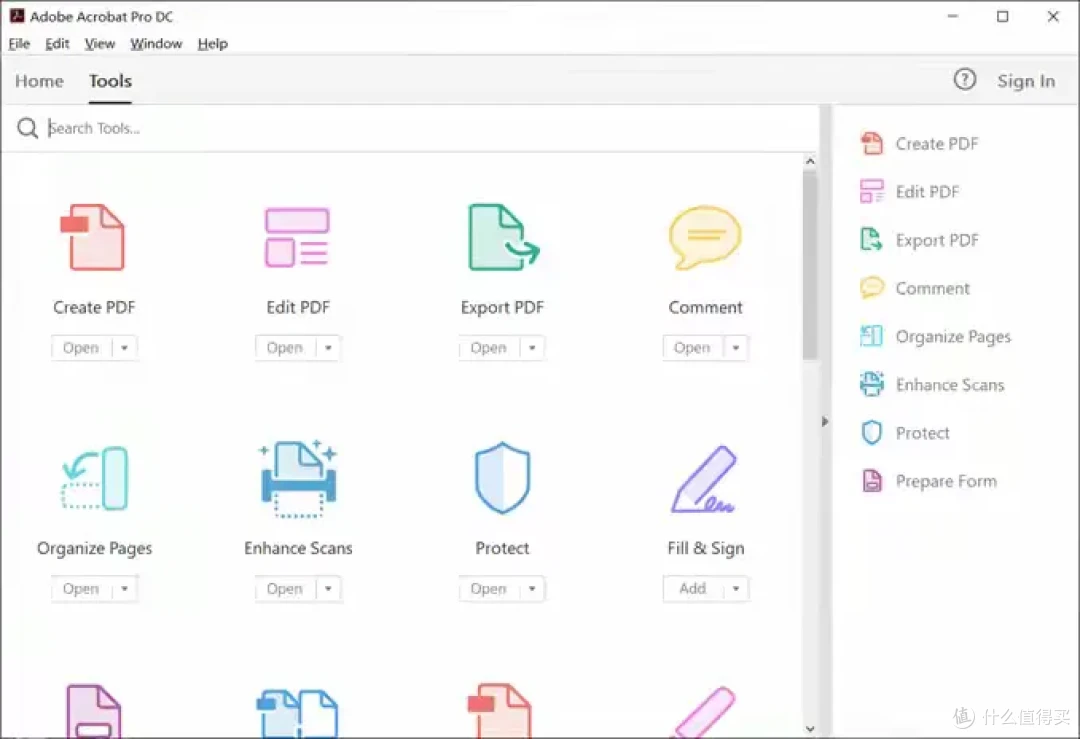Click the large Comment speech bubble icon
Viewport: 1080px width, 739px height.
click(x=705, y=237)
